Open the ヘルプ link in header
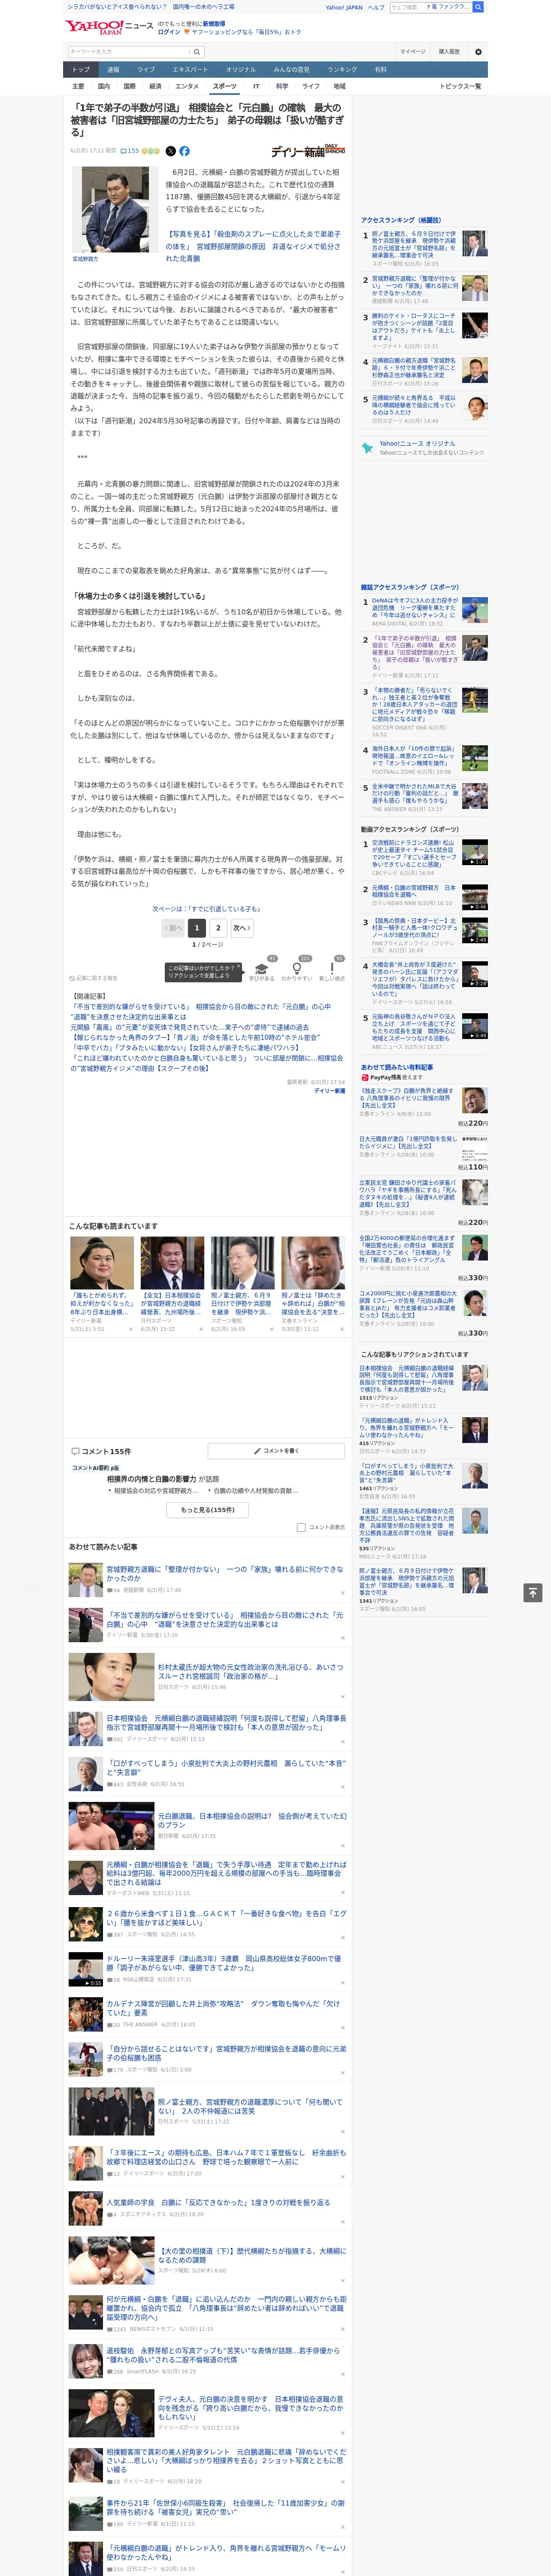This screenshot has width=551, height=2576. point(376,7)
